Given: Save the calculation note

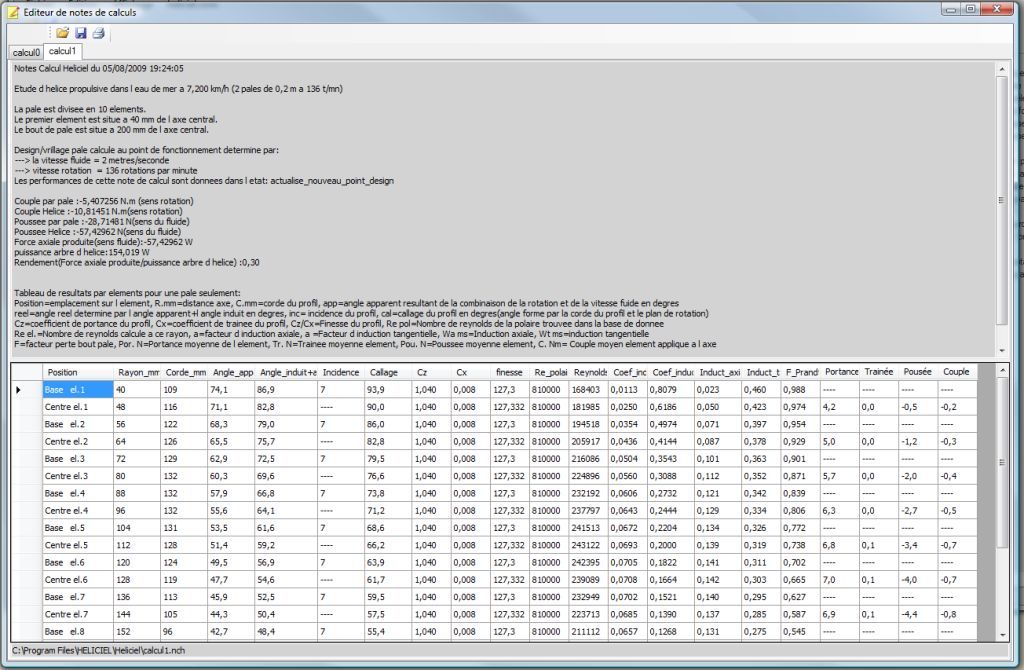Looking at the screenshot, I should [x=81, y=33].
